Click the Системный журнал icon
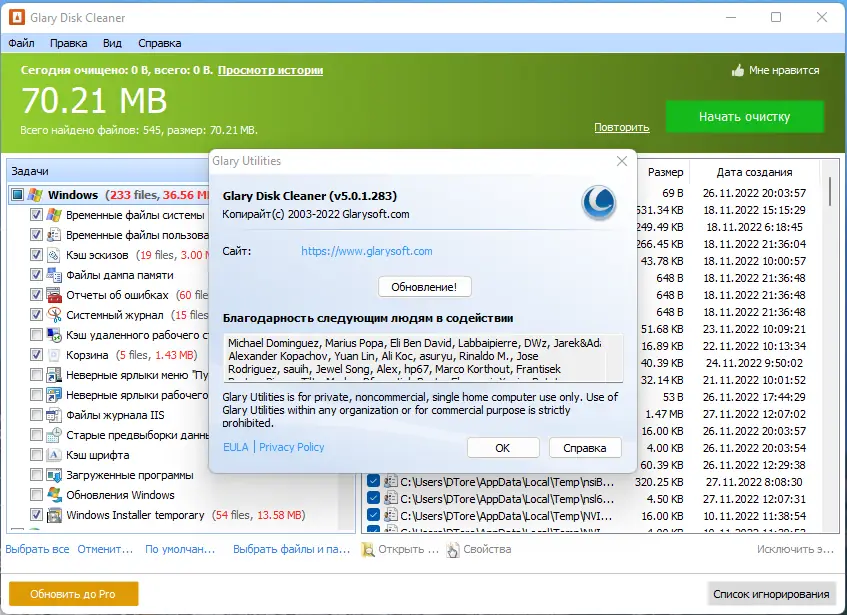This screenshot has height=615, width=847. [x=53, y=315]
